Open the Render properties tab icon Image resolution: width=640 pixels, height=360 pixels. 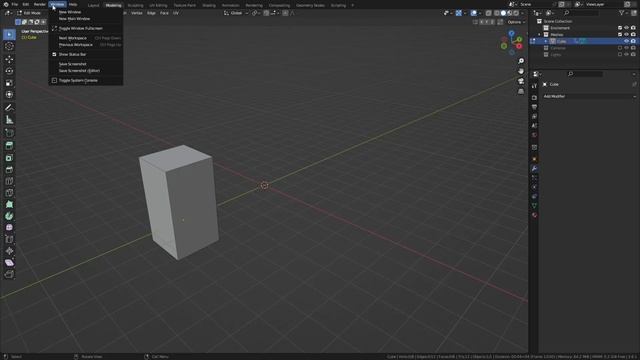click(x=534, y=98)
